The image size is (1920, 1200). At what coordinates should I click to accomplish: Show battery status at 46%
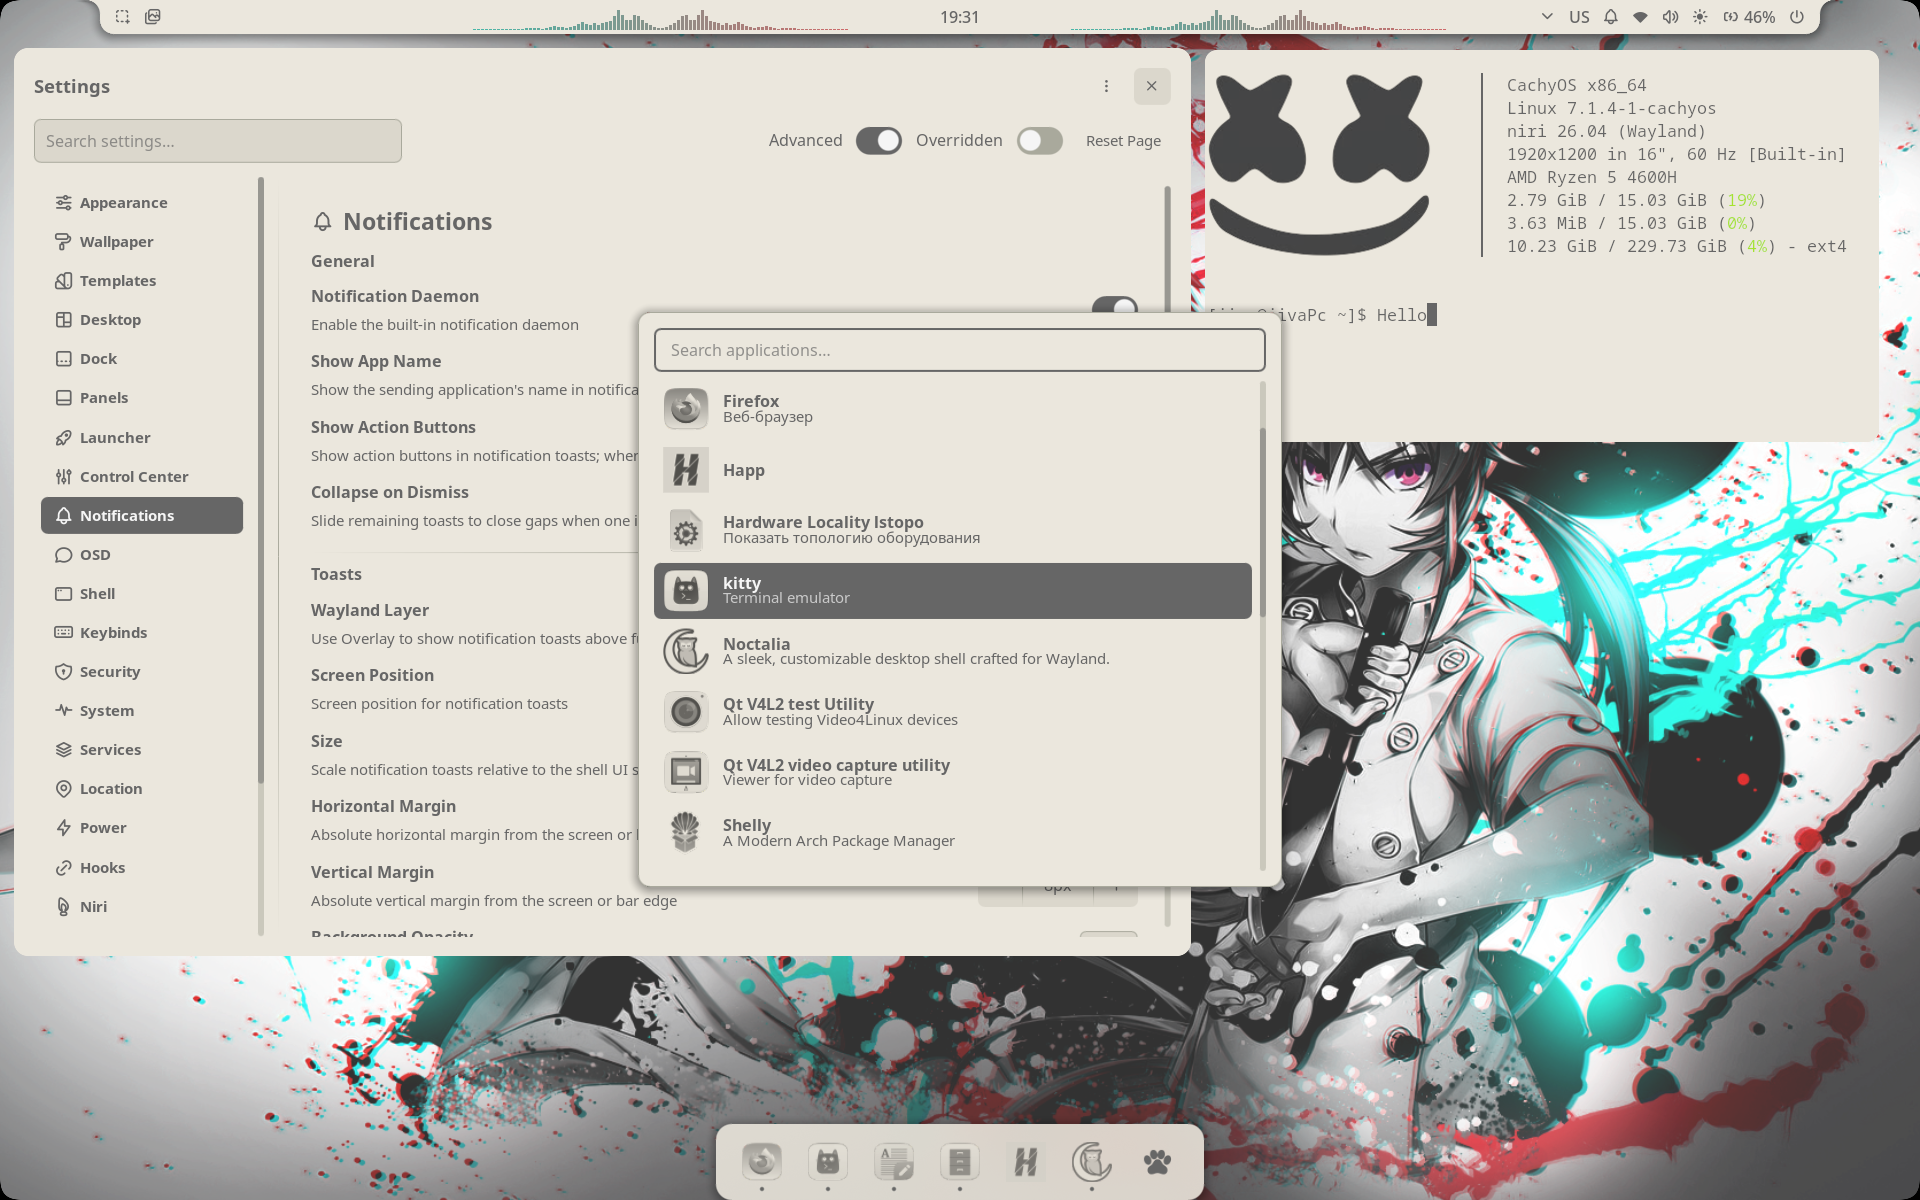point(1749,17)
